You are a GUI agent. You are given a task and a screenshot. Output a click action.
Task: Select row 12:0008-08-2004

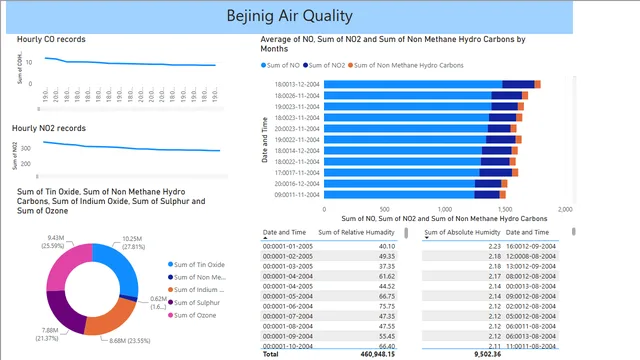tap(490, 256)
